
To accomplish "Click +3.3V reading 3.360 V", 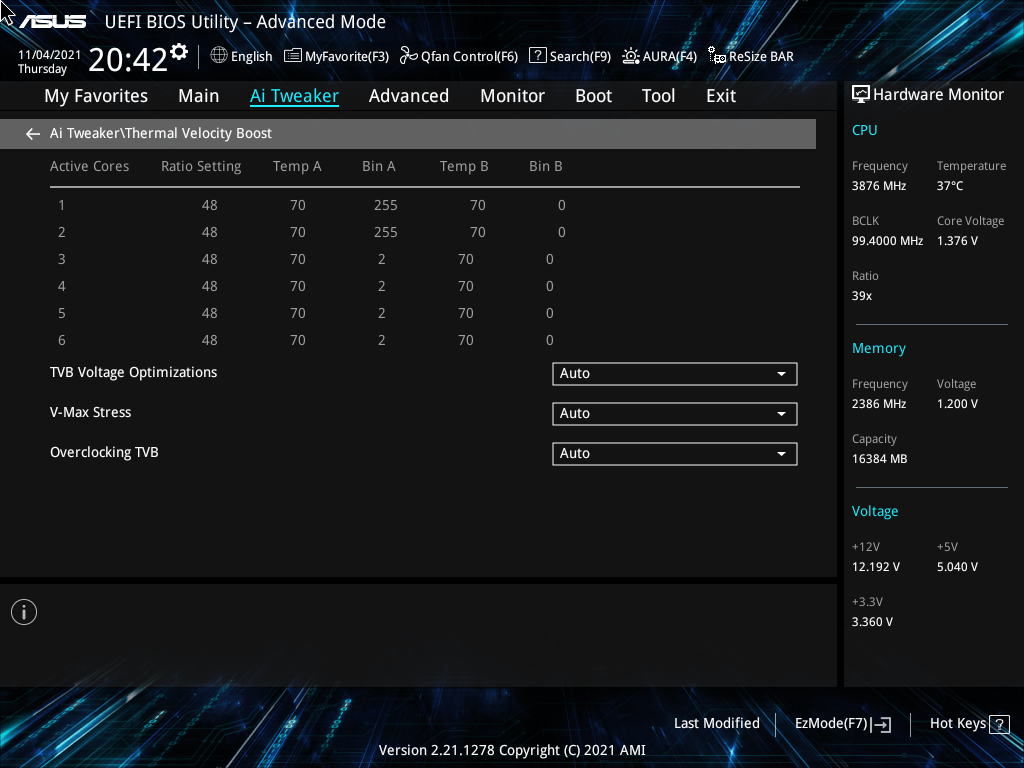I will click(872, 622).
